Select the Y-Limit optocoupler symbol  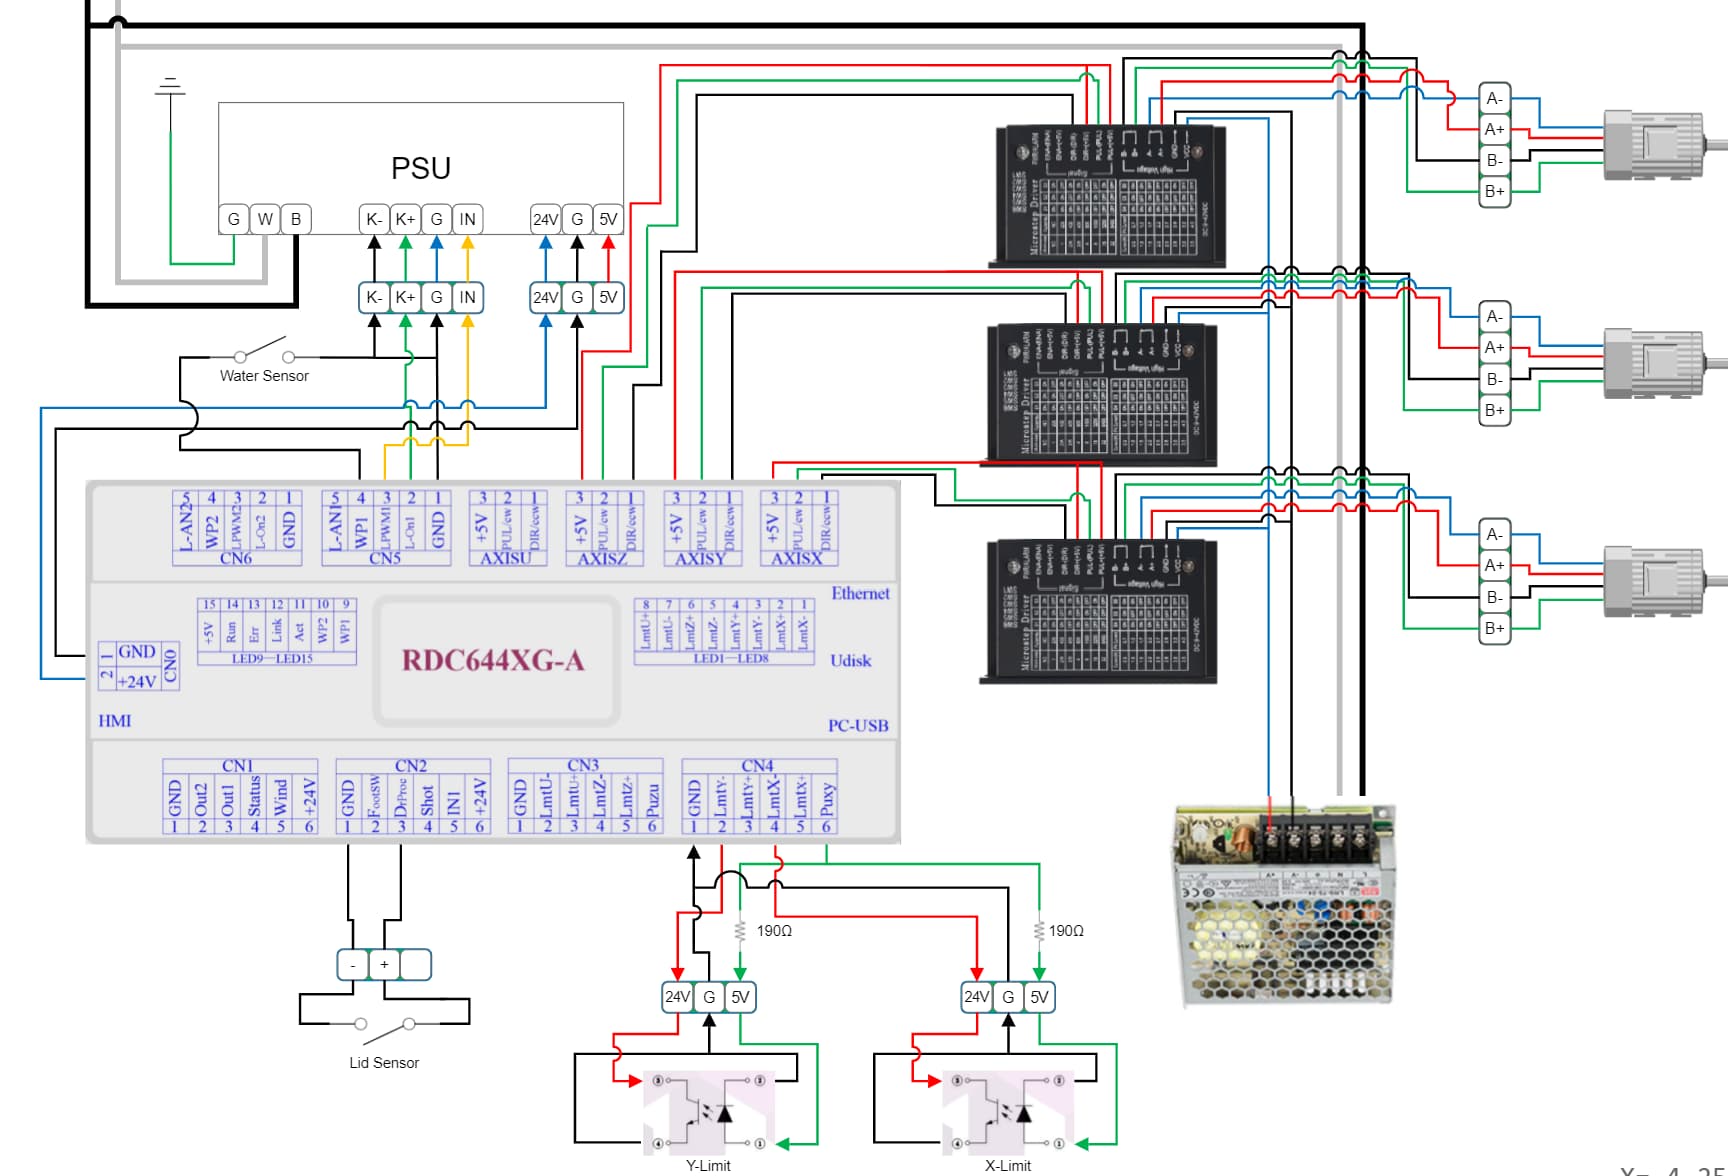(x=708, y=1112)
